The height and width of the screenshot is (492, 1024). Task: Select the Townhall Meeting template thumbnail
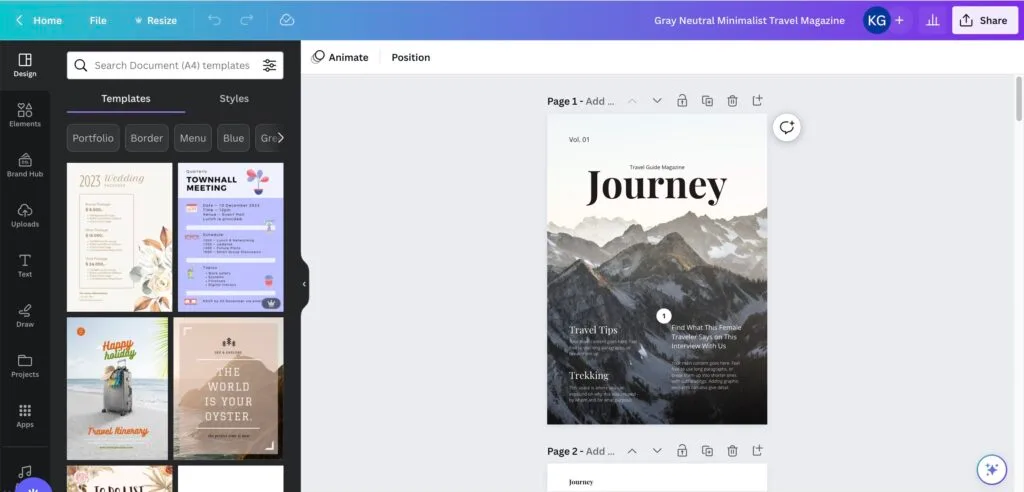point(231,237)
